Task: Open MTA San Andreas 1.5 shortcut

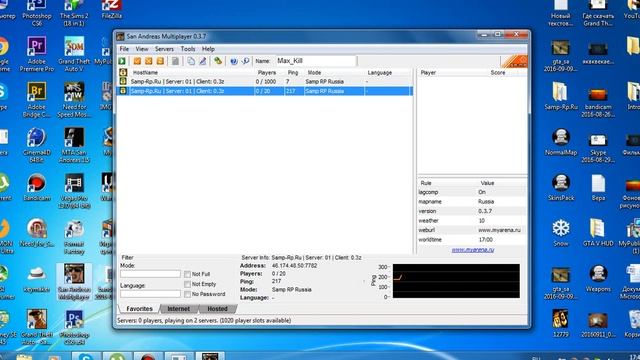Action: tap(74, 146)
